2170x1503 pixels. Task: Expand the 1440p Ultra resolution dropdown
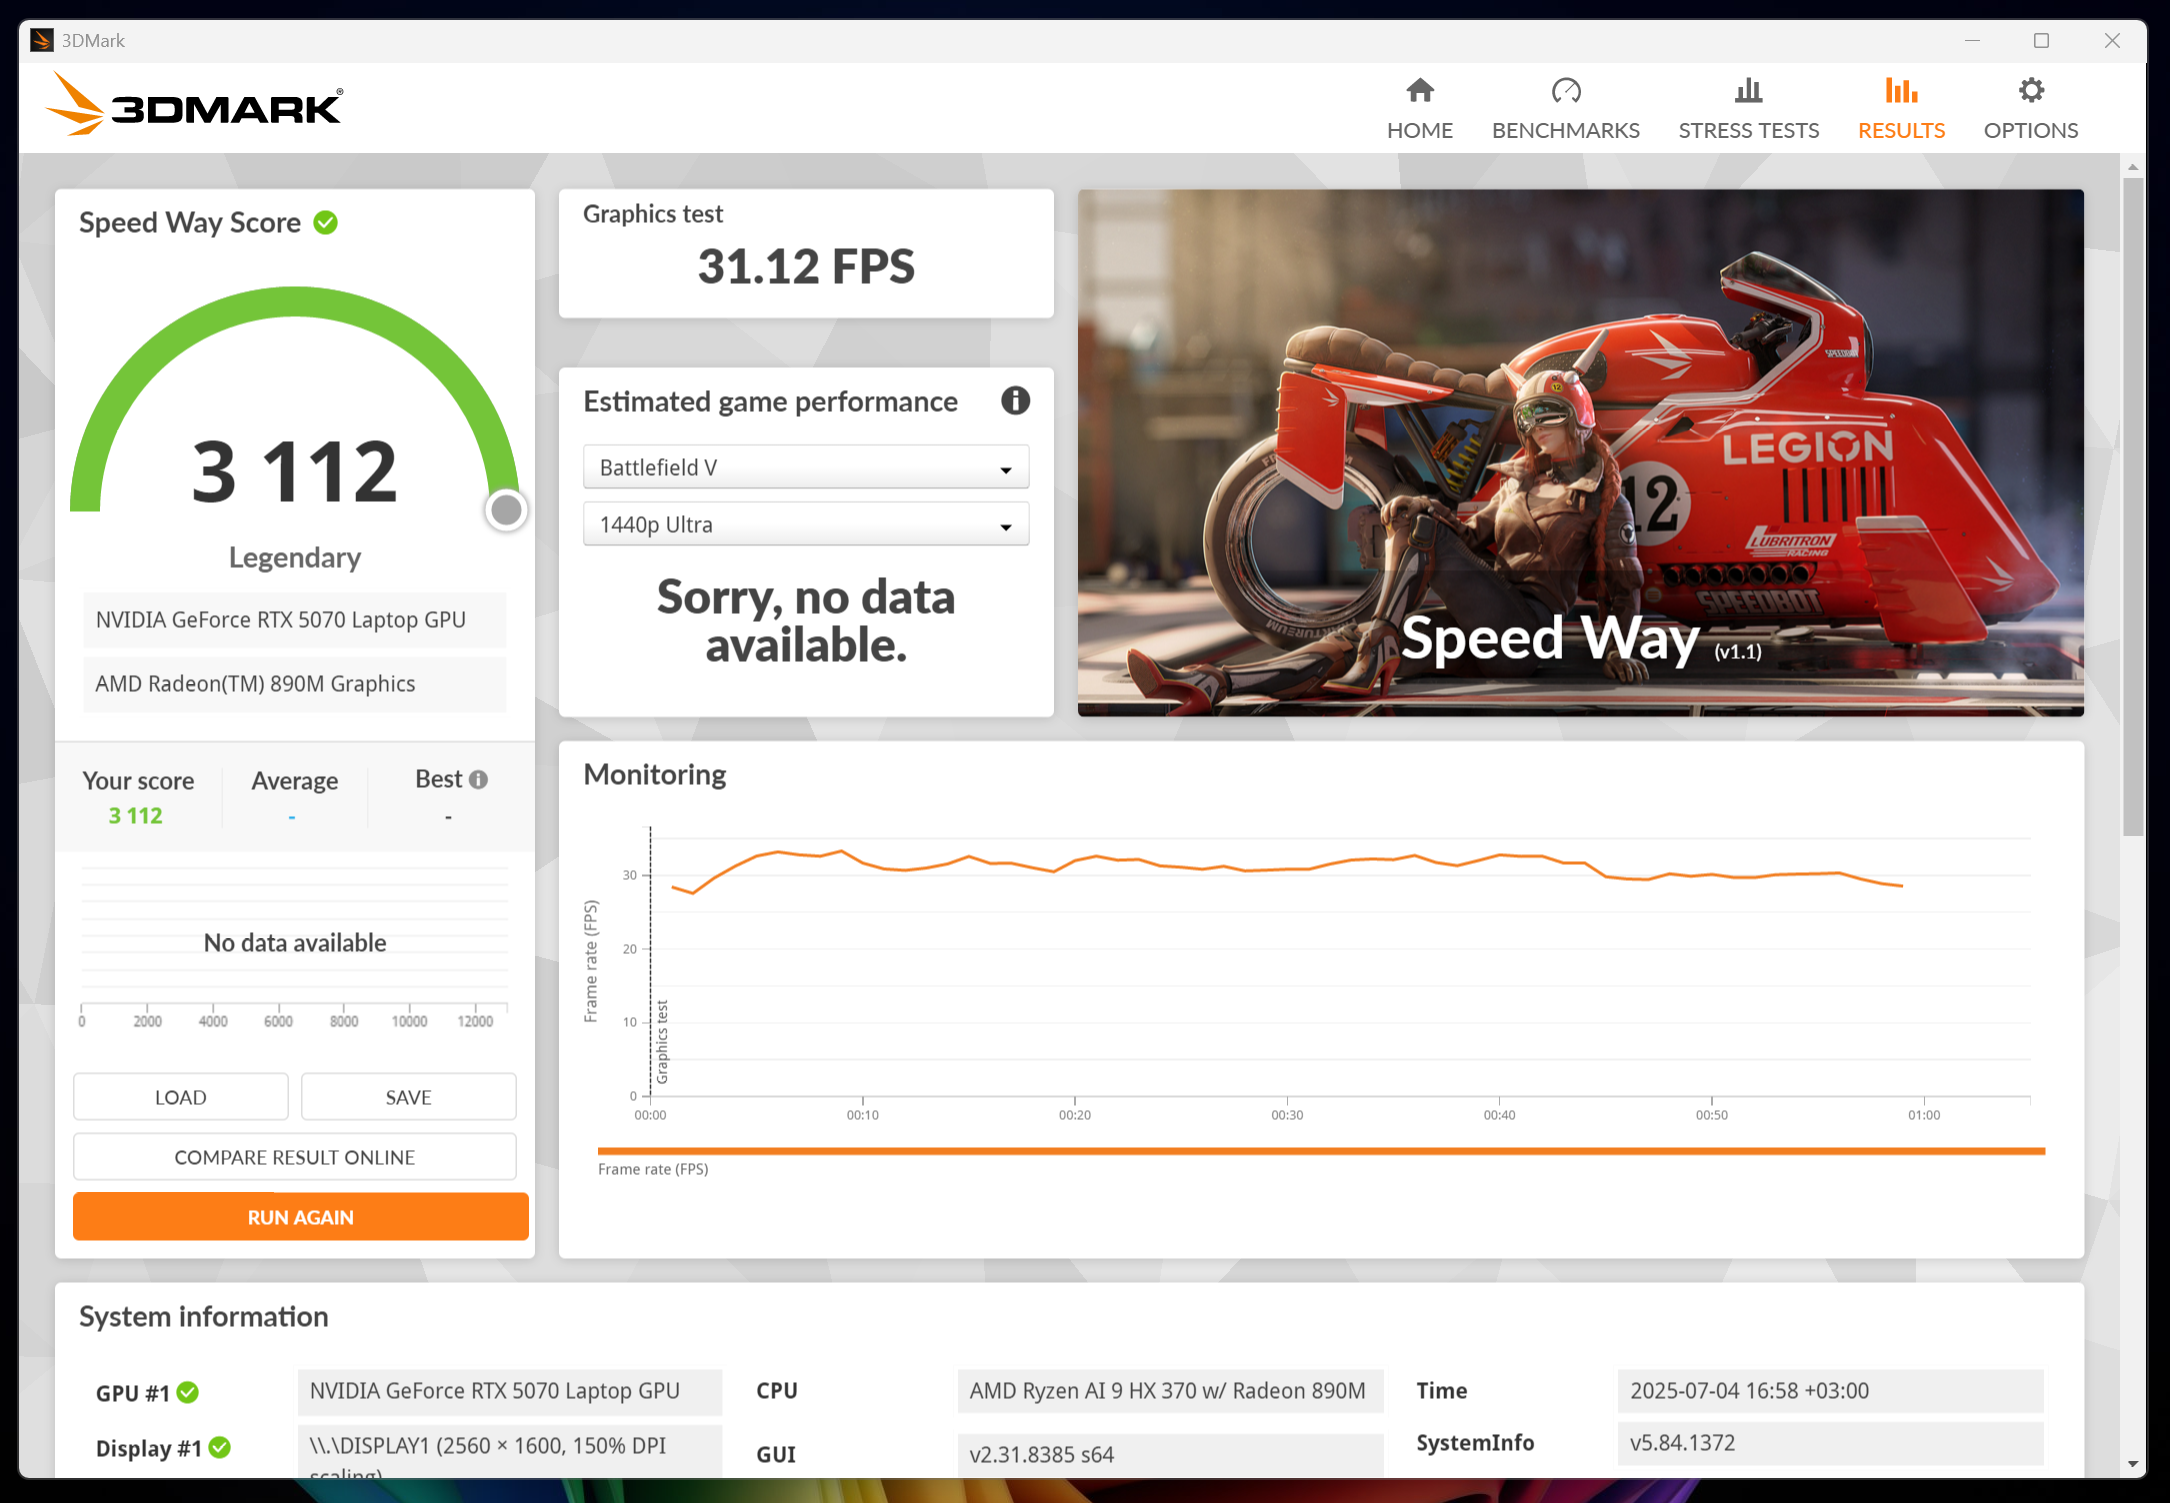(806, 524)
